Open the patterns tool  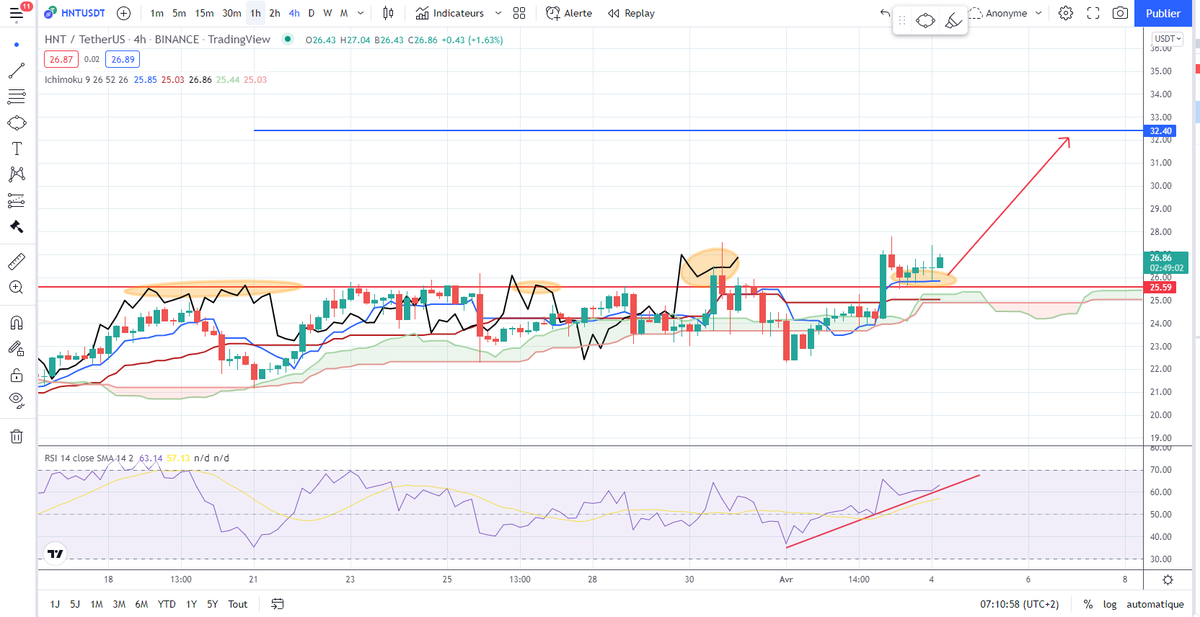pyautogui.click(x=16, y=174)
